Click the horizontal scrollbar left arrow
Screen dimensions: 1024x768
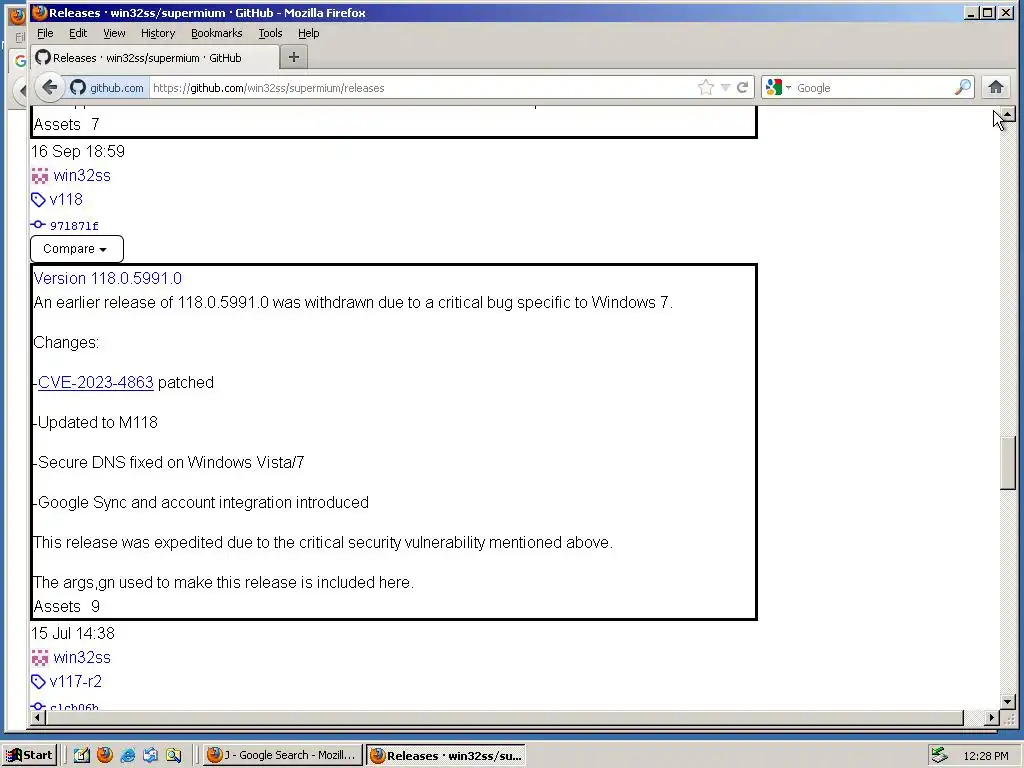(38, 718)
